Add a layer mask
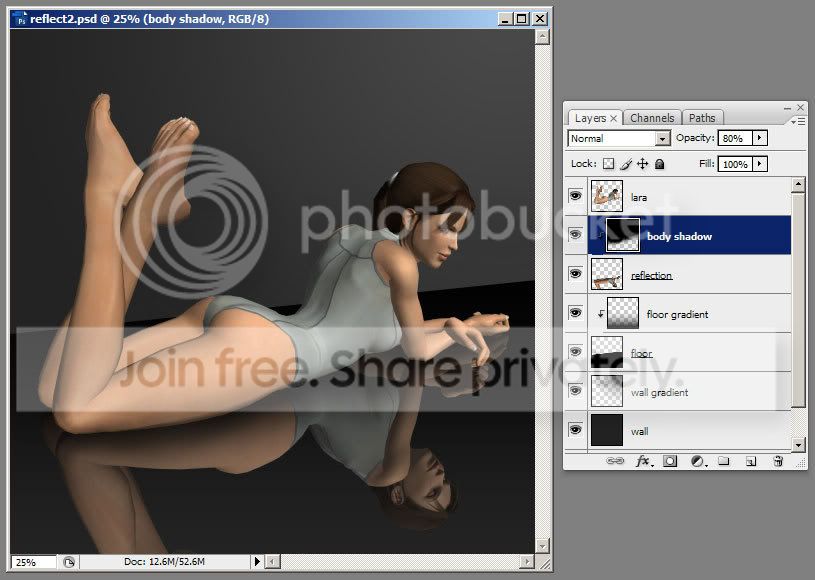Screen dimensions: 815x580 click(x=670, y=461)
